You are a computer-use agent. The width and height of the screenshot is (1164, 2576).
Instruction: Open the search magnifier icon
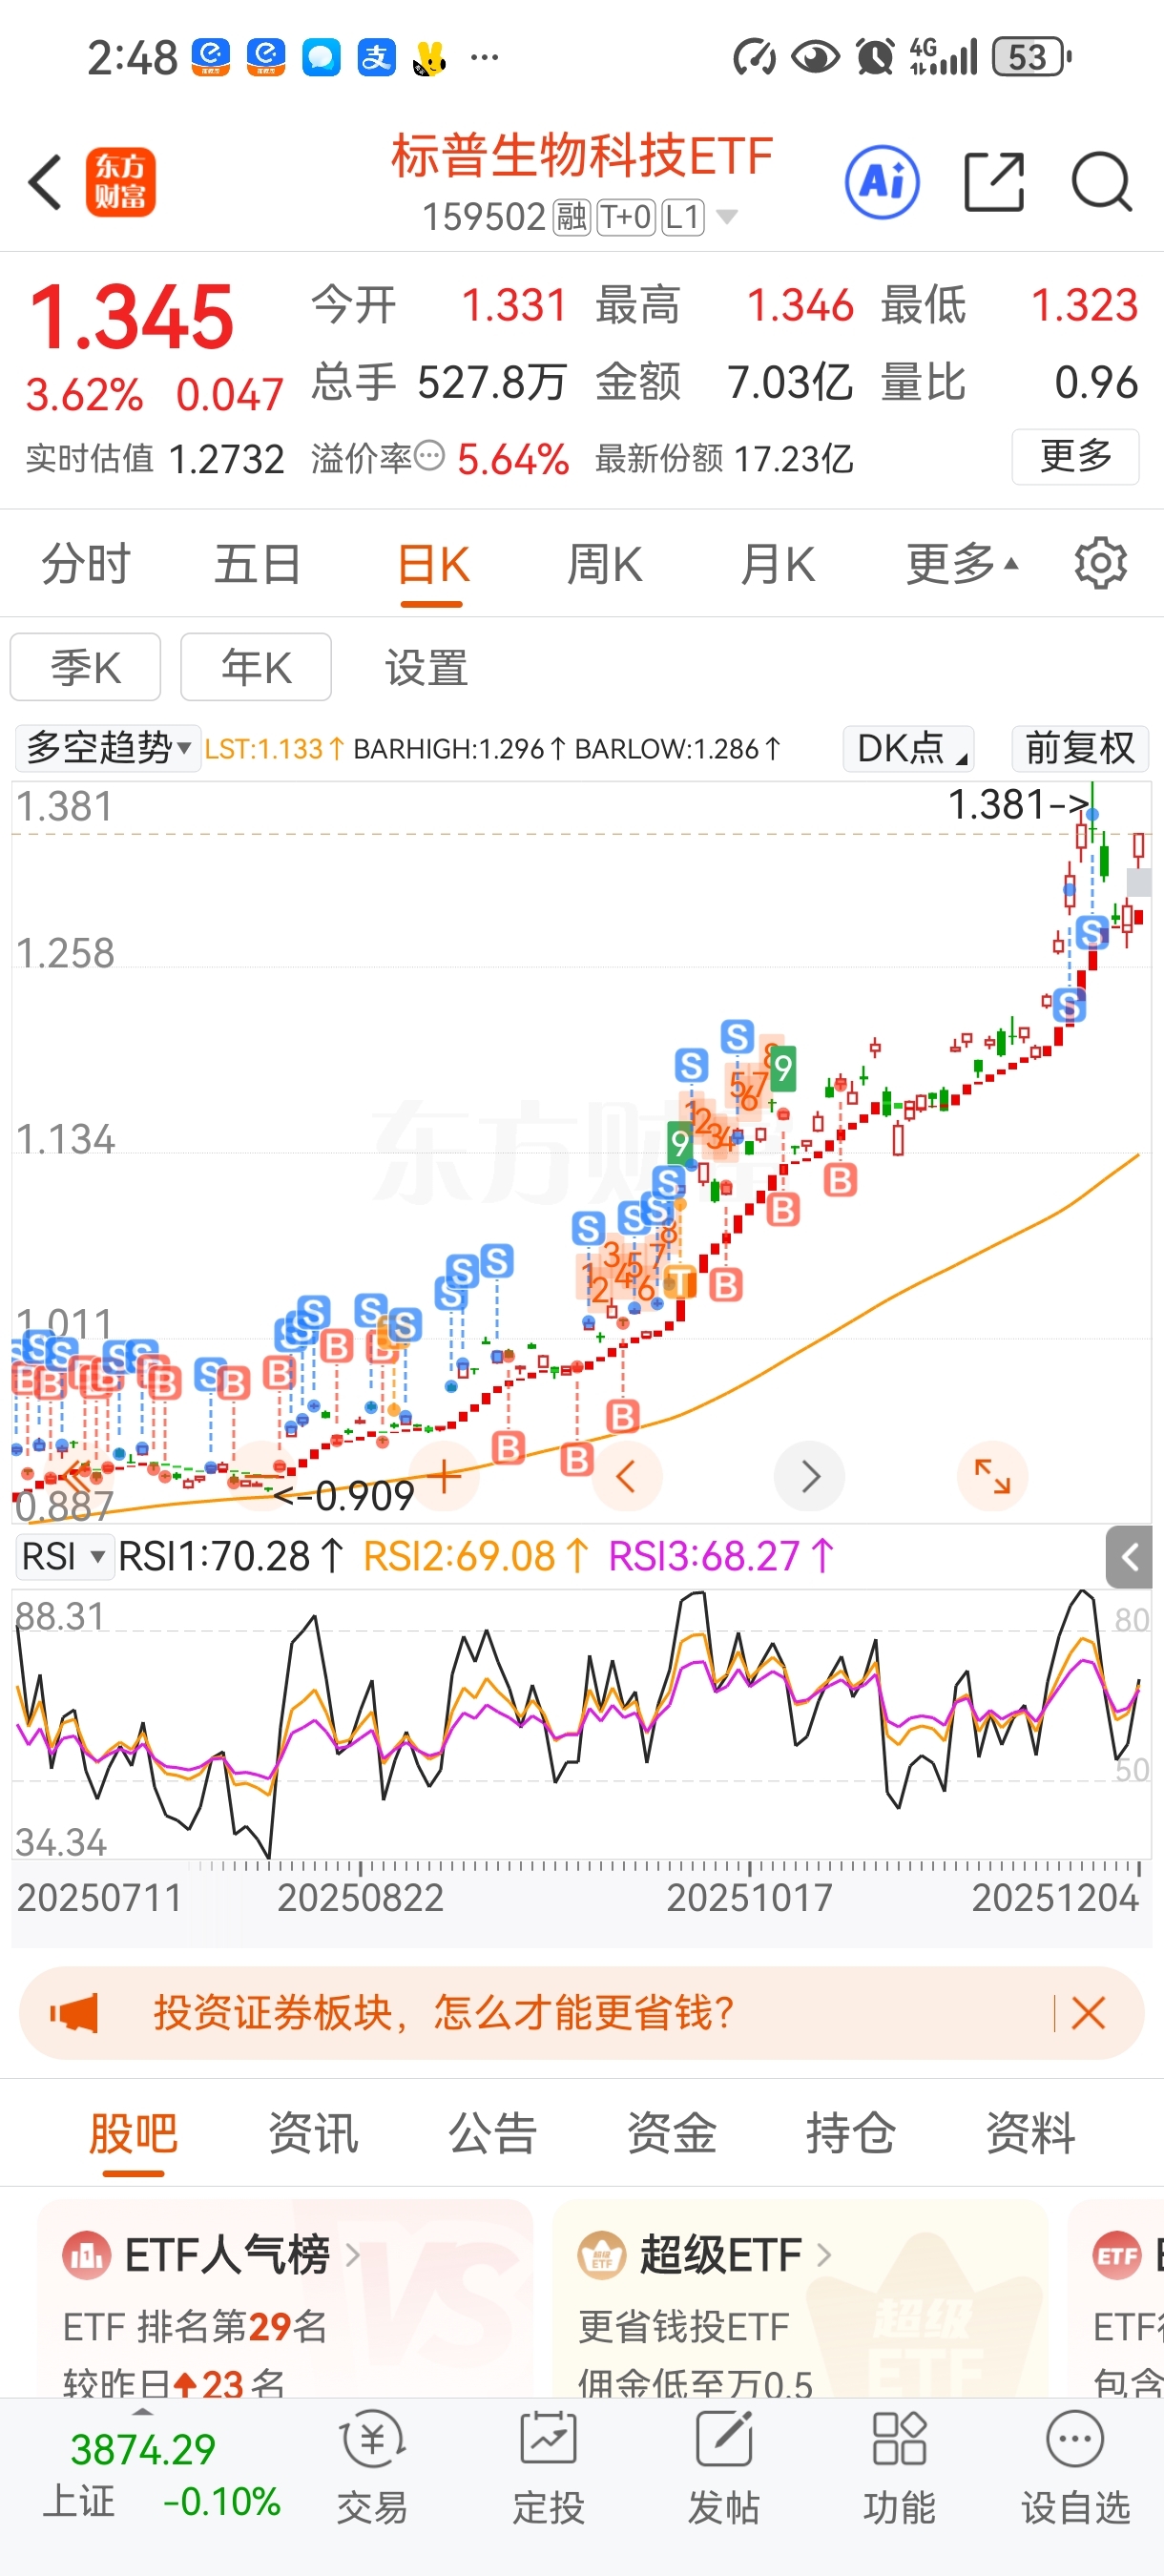tap(1102, 182)
